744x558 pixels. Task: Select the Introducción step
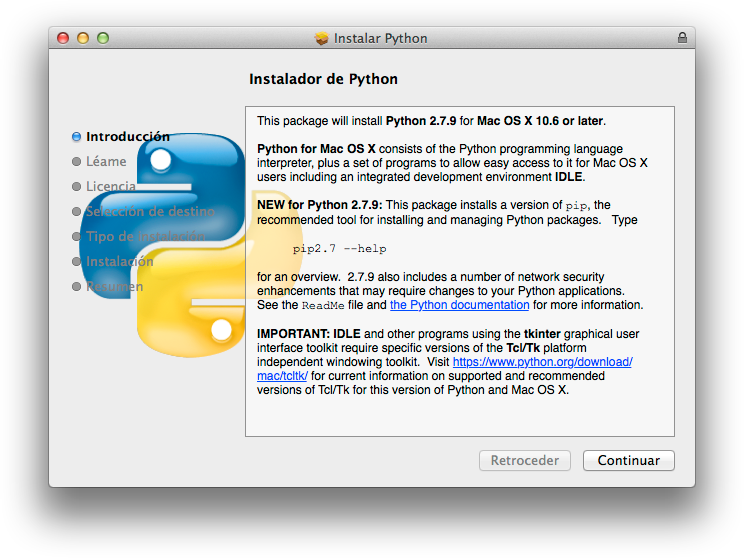point(128,137)
